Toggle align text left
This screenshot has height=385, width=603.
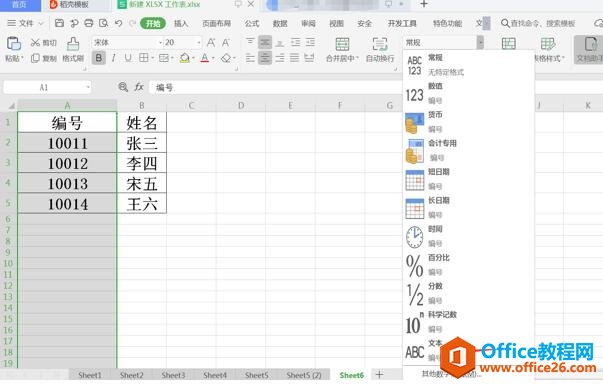click(x=250, y=58)
